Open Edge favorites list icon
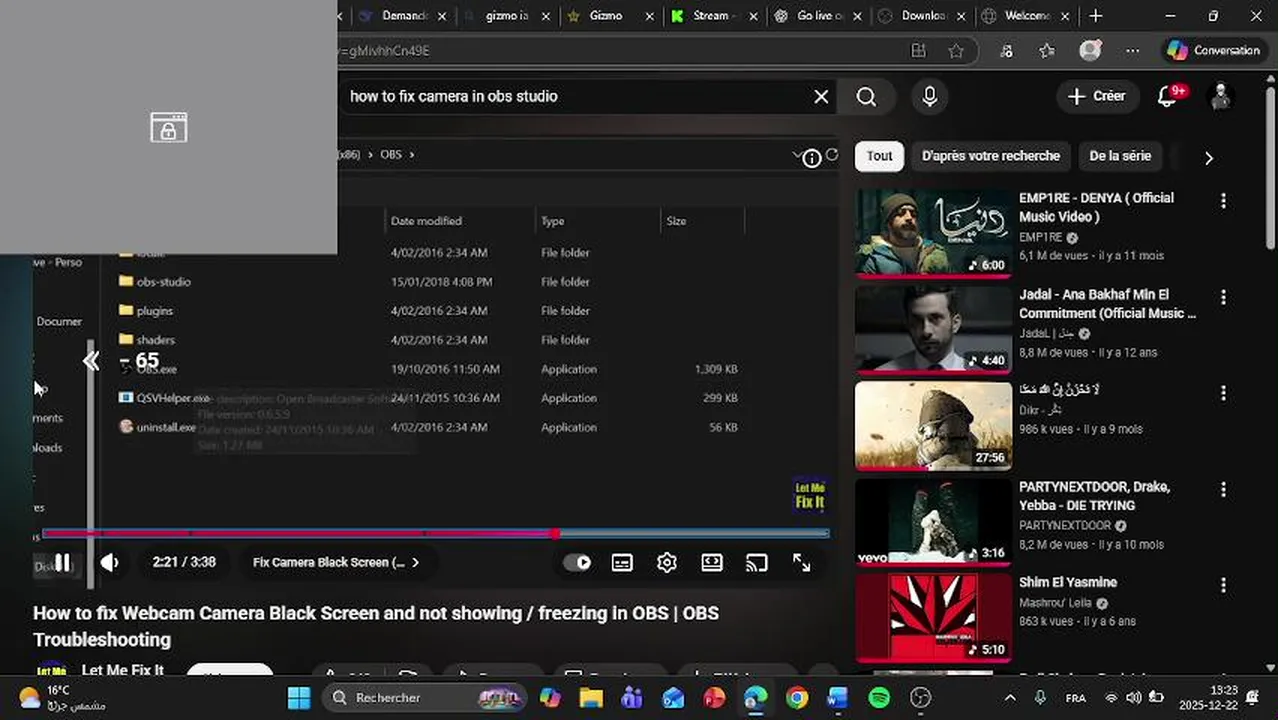 pyautogui.click(x=1047, y=51)
